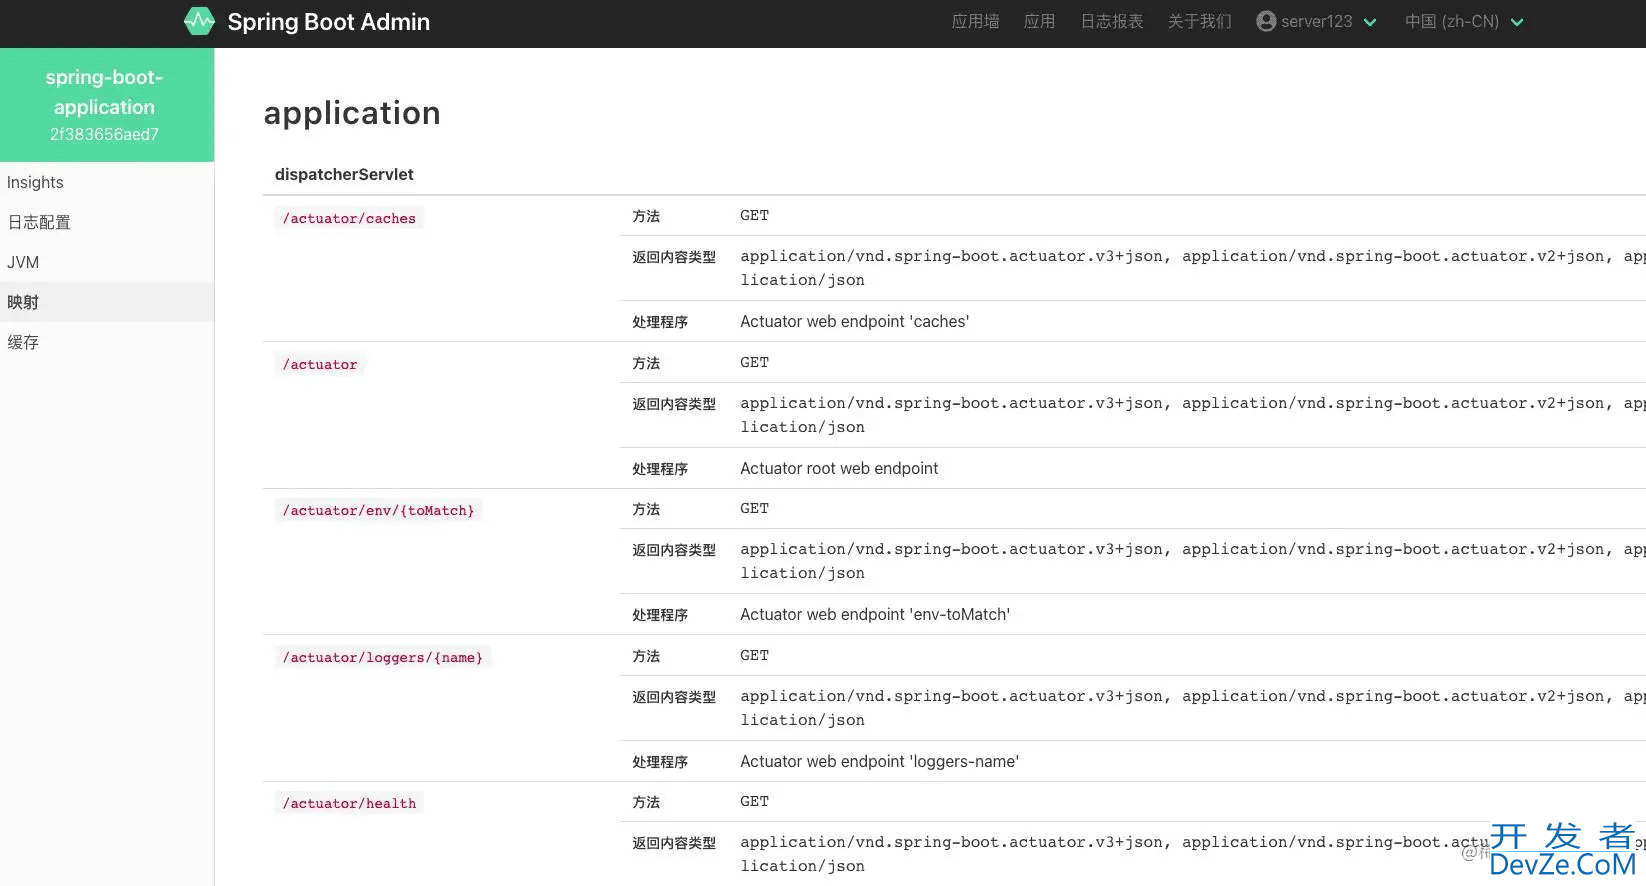
Task: Open 日志配置 in the sidebar
Action: pos(107,222)
